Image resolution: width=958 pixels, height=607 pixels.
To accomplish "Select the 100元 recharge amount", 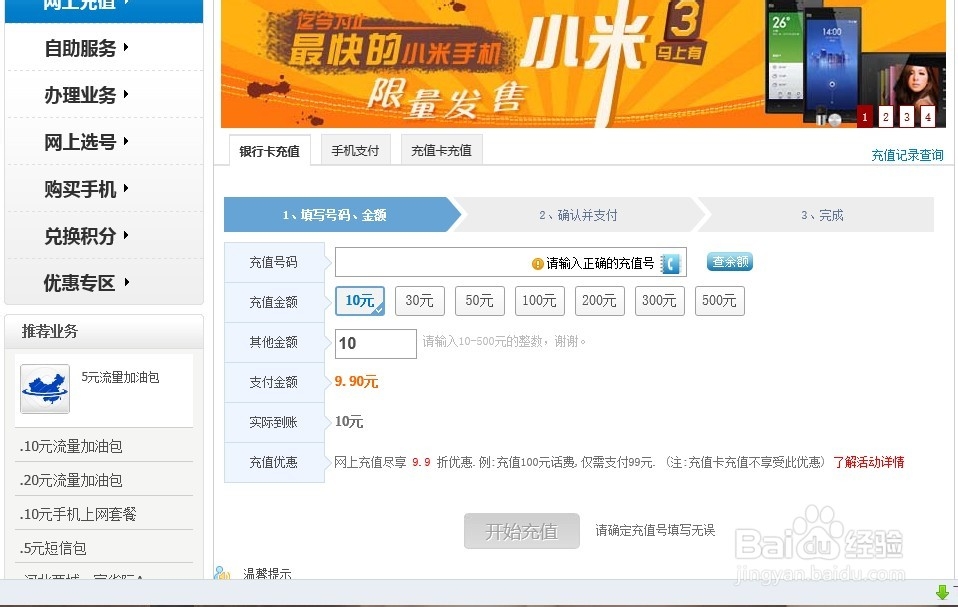I will click(539, 300).
